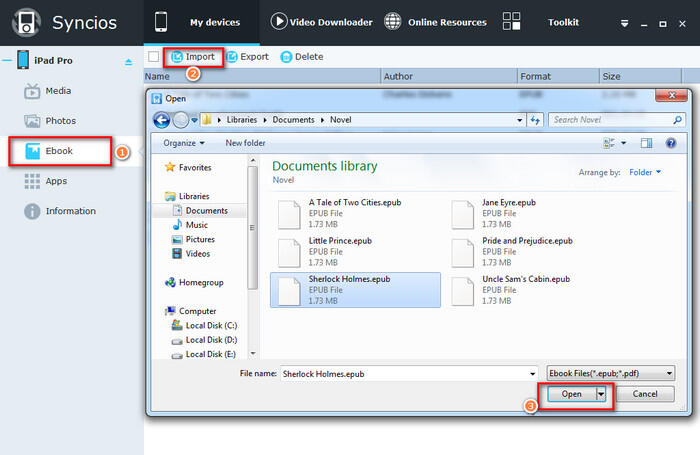Click the Import button
700x455 pixels.
[x=193, y=57]
